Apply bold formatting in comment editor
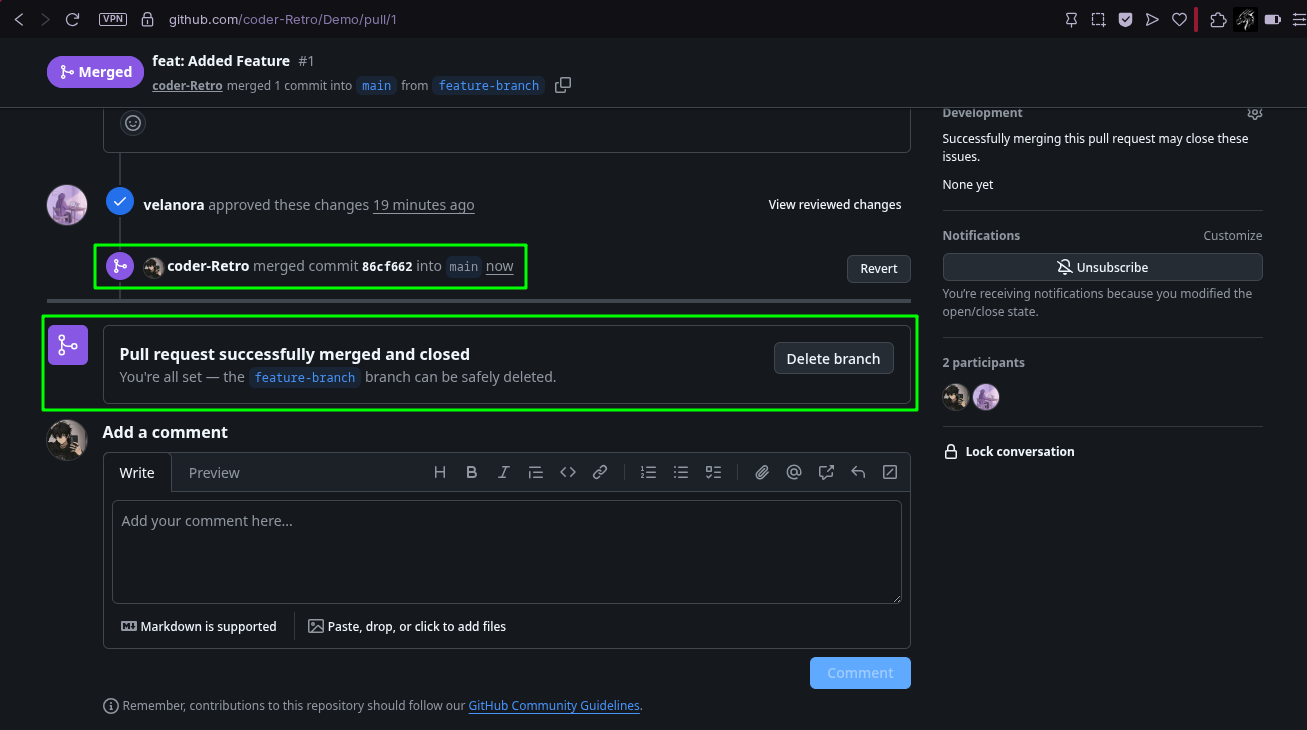The image size is (1307, 730). coord(471,473)
